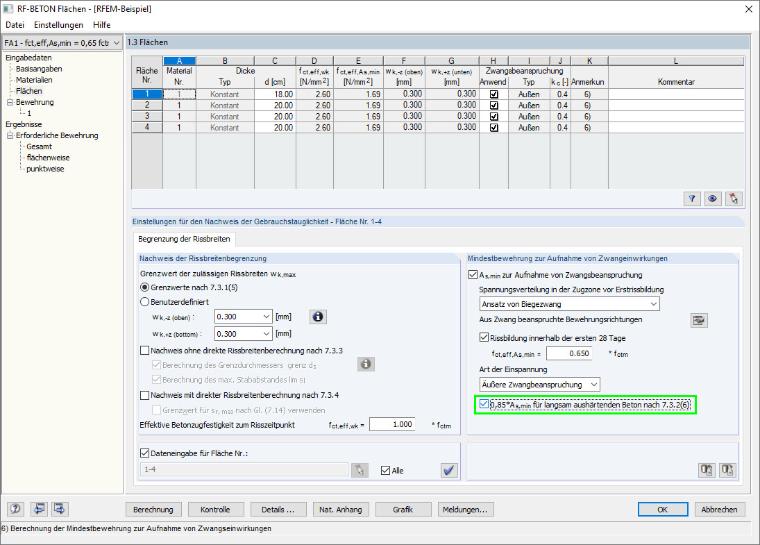The image size is (760, 545).
Task: Select 'Benutzerdefiniert' radio button
Action: [144, 302]
